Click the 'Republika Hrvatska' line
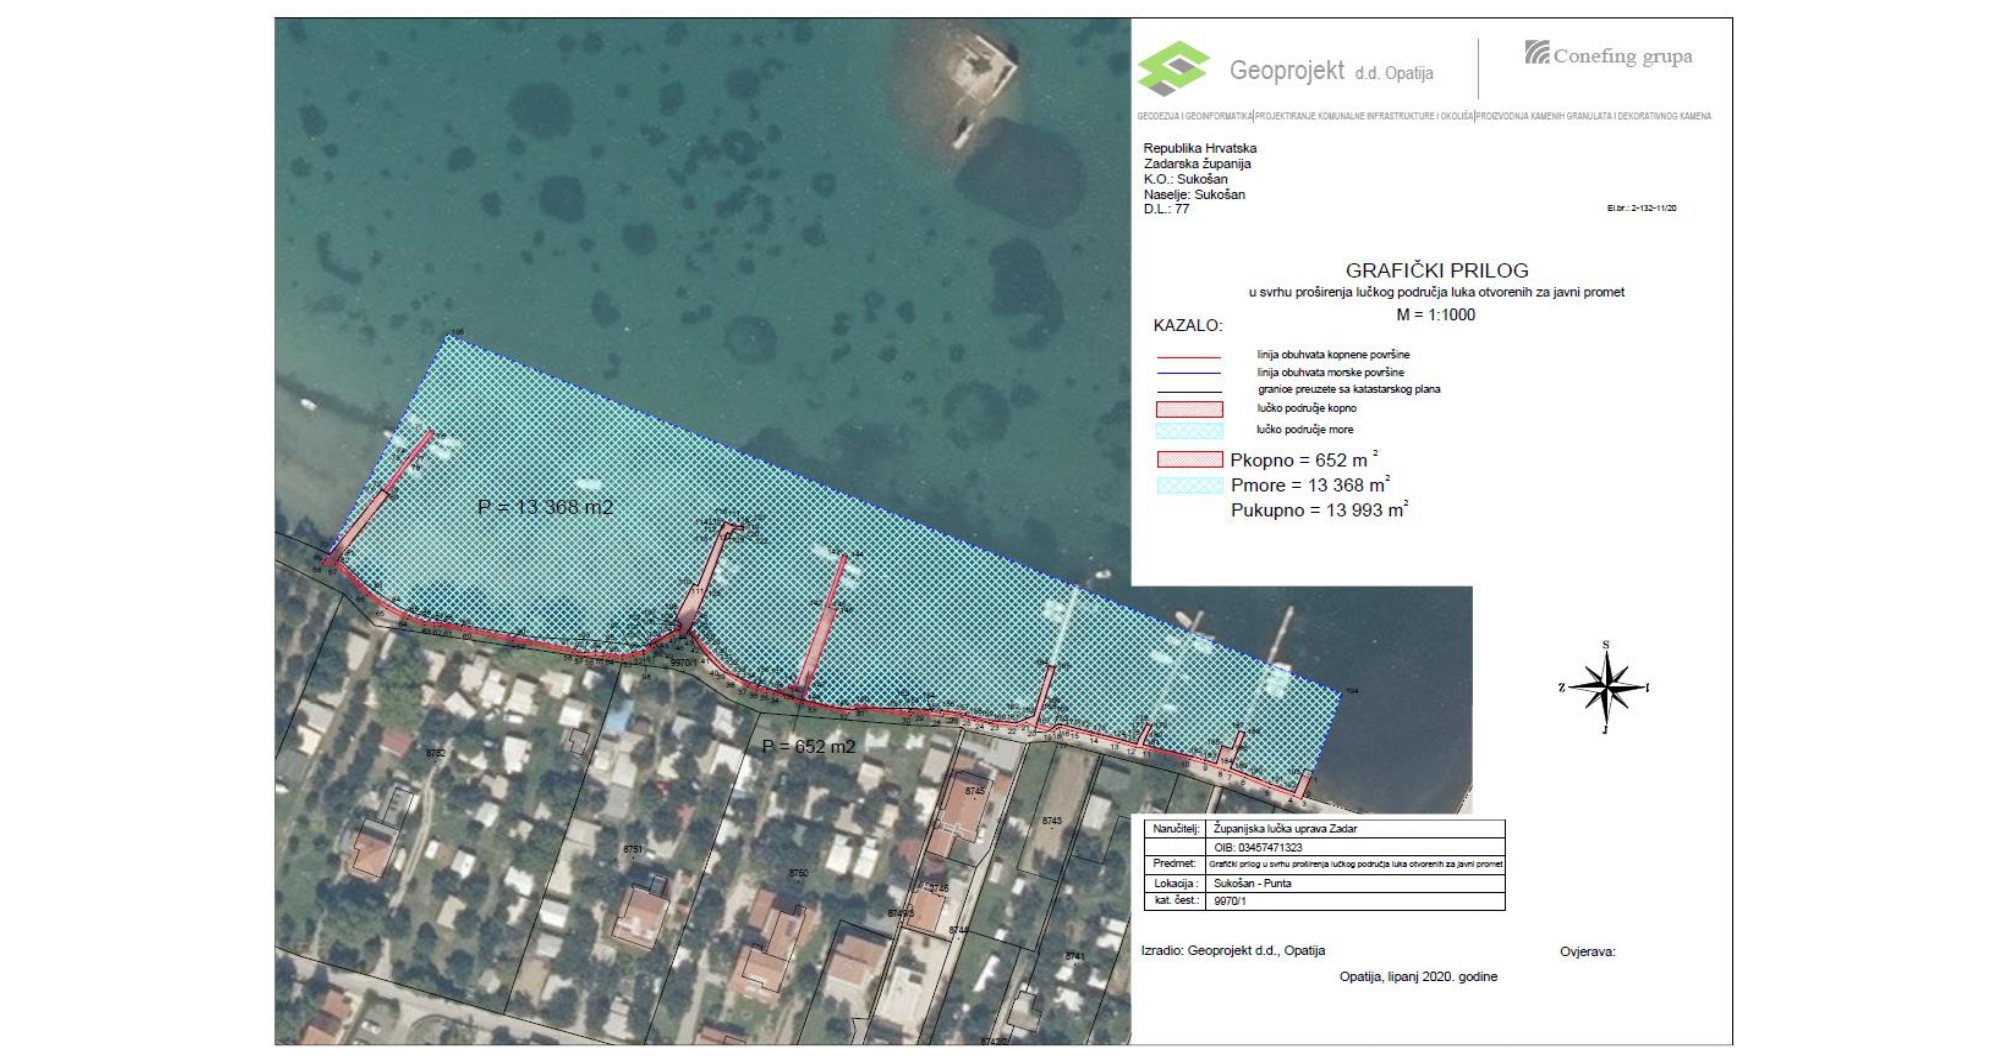This screenshot has height=1062, width=2000. (1200, 148)
